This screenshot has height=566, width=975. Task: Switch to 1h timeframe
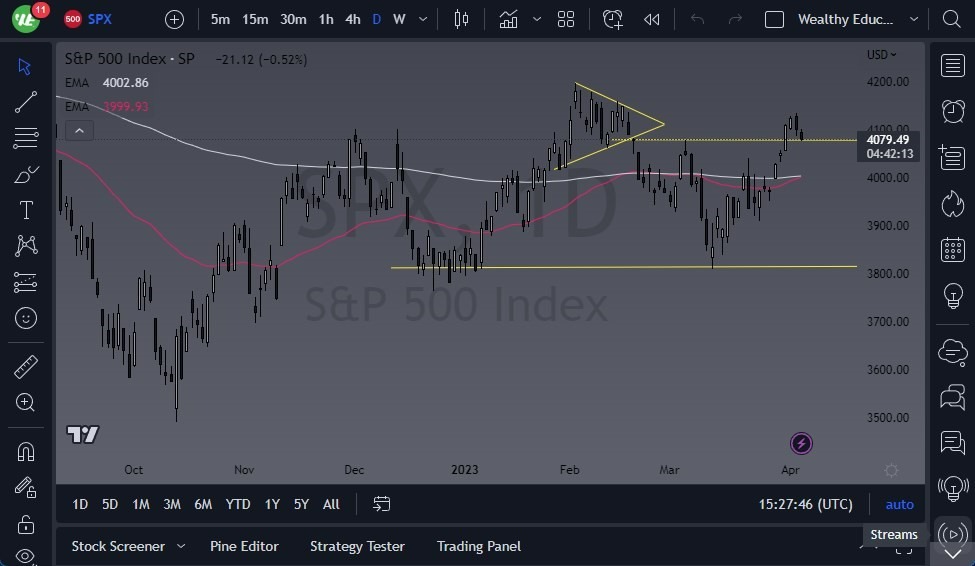[x=326, y=19]
